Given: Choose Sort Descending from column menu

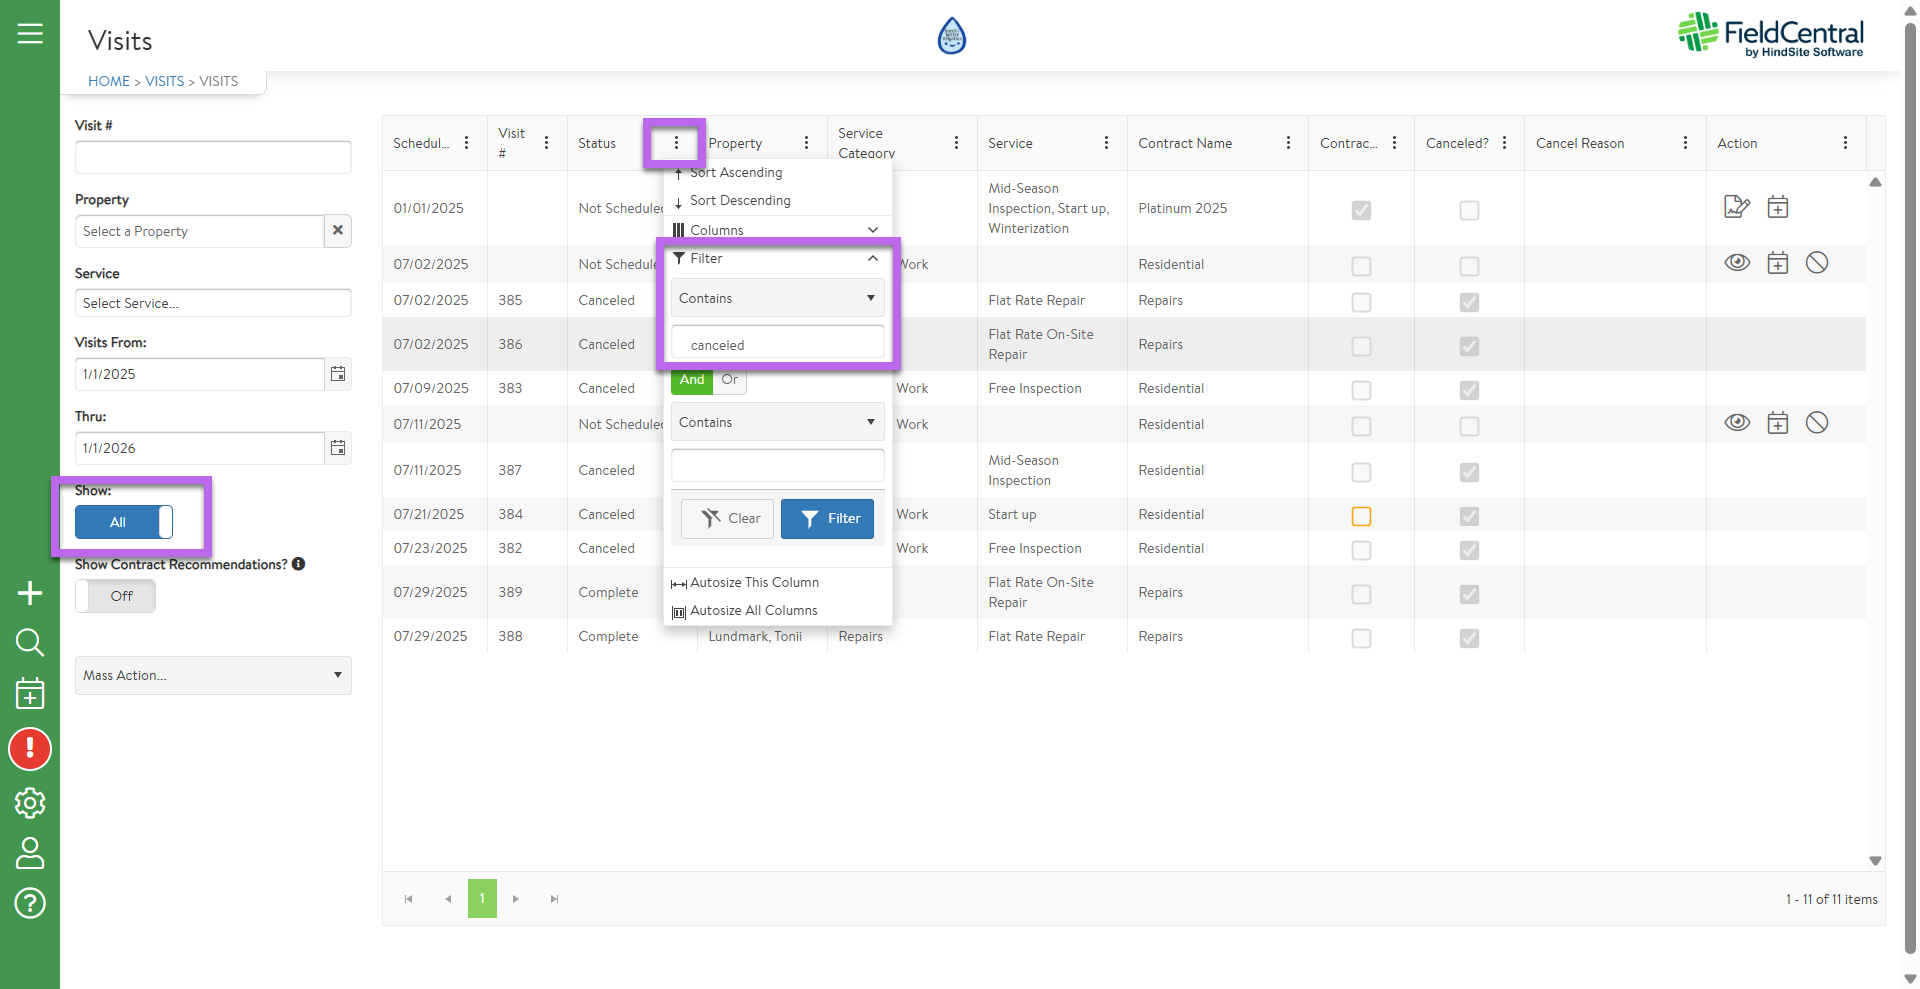Looking at the screenshot, I should [740, 201].
